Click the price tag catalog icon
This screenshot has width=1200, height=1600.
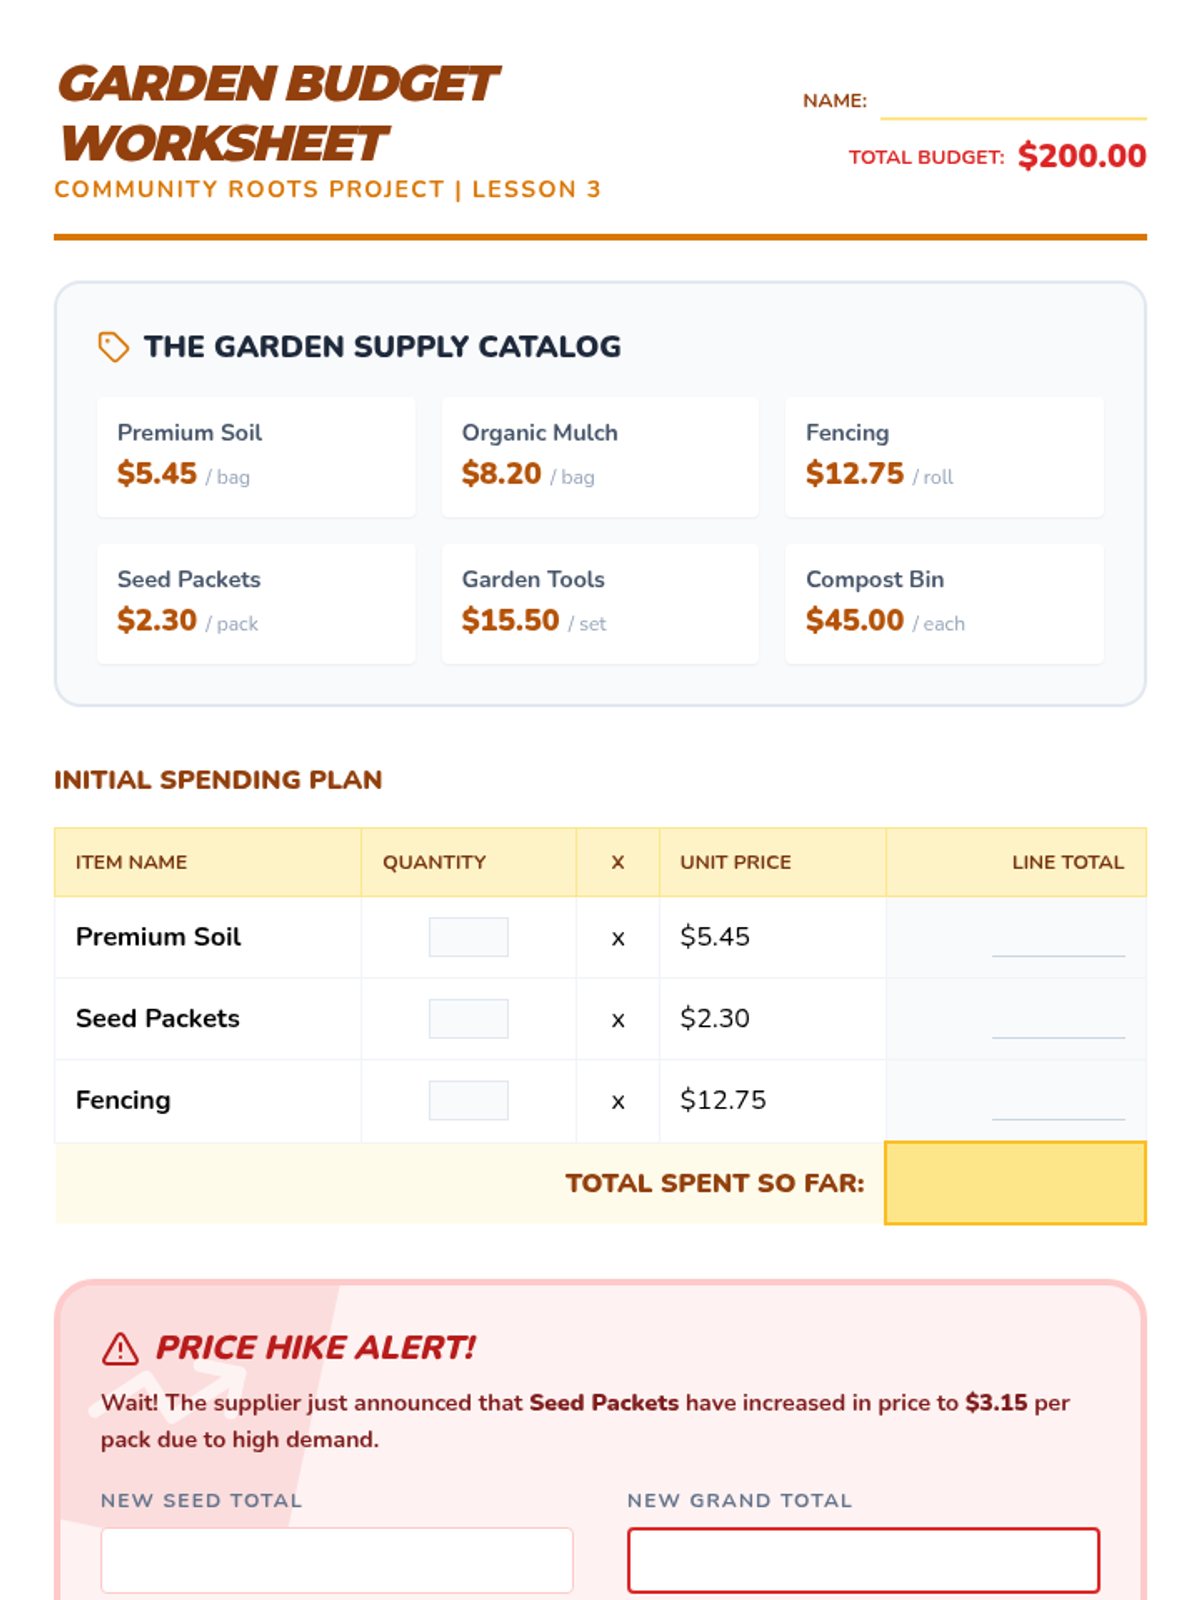[113, 347]
